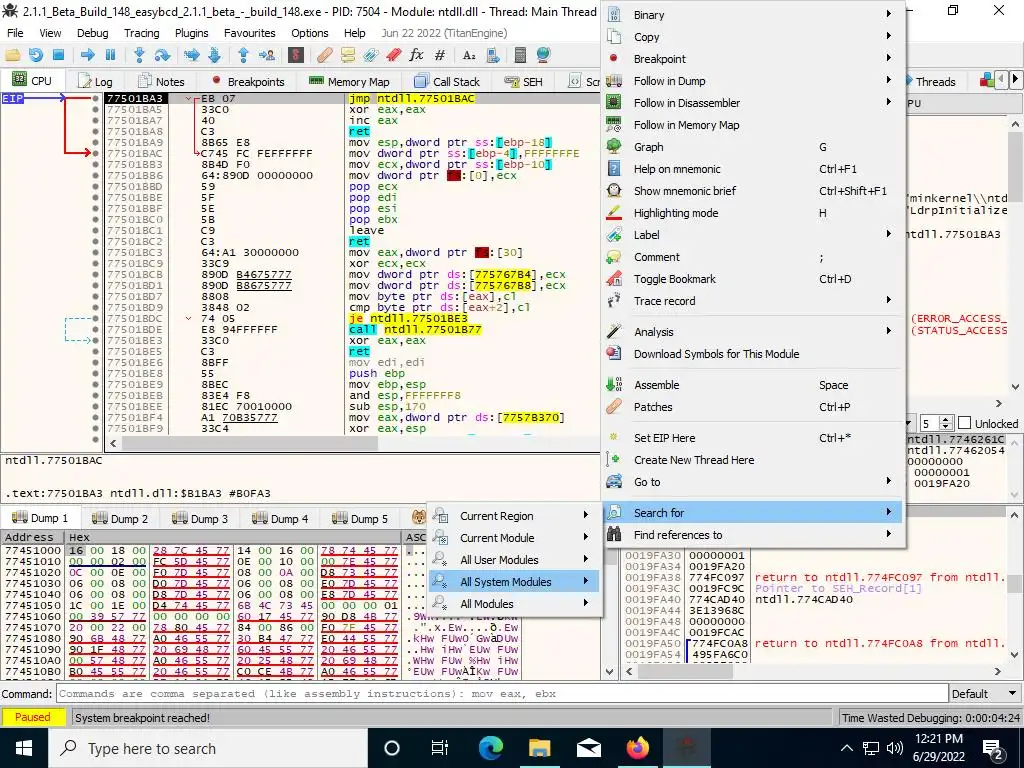1024x768 pixels.
Task: Click the Pause toolbar icon
Action: [110, 56]
